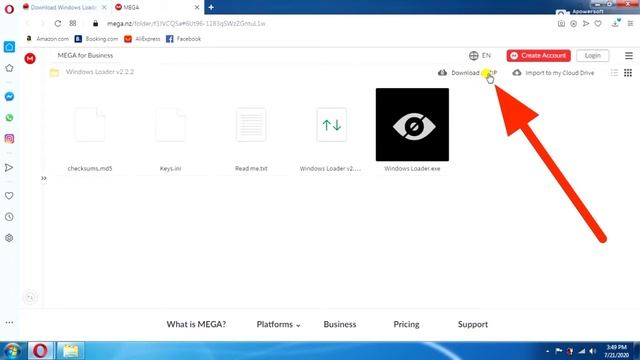
Task: Open File Explorer from taskbar
Action: pos(71,351)
